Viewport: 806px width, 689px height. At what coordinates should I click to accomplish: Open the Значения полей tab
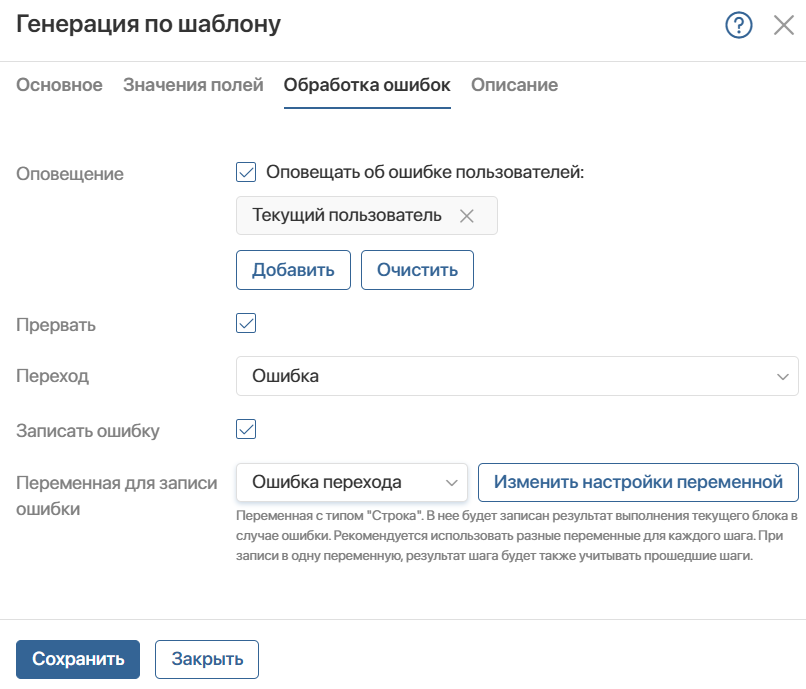[x=193, y=85]
